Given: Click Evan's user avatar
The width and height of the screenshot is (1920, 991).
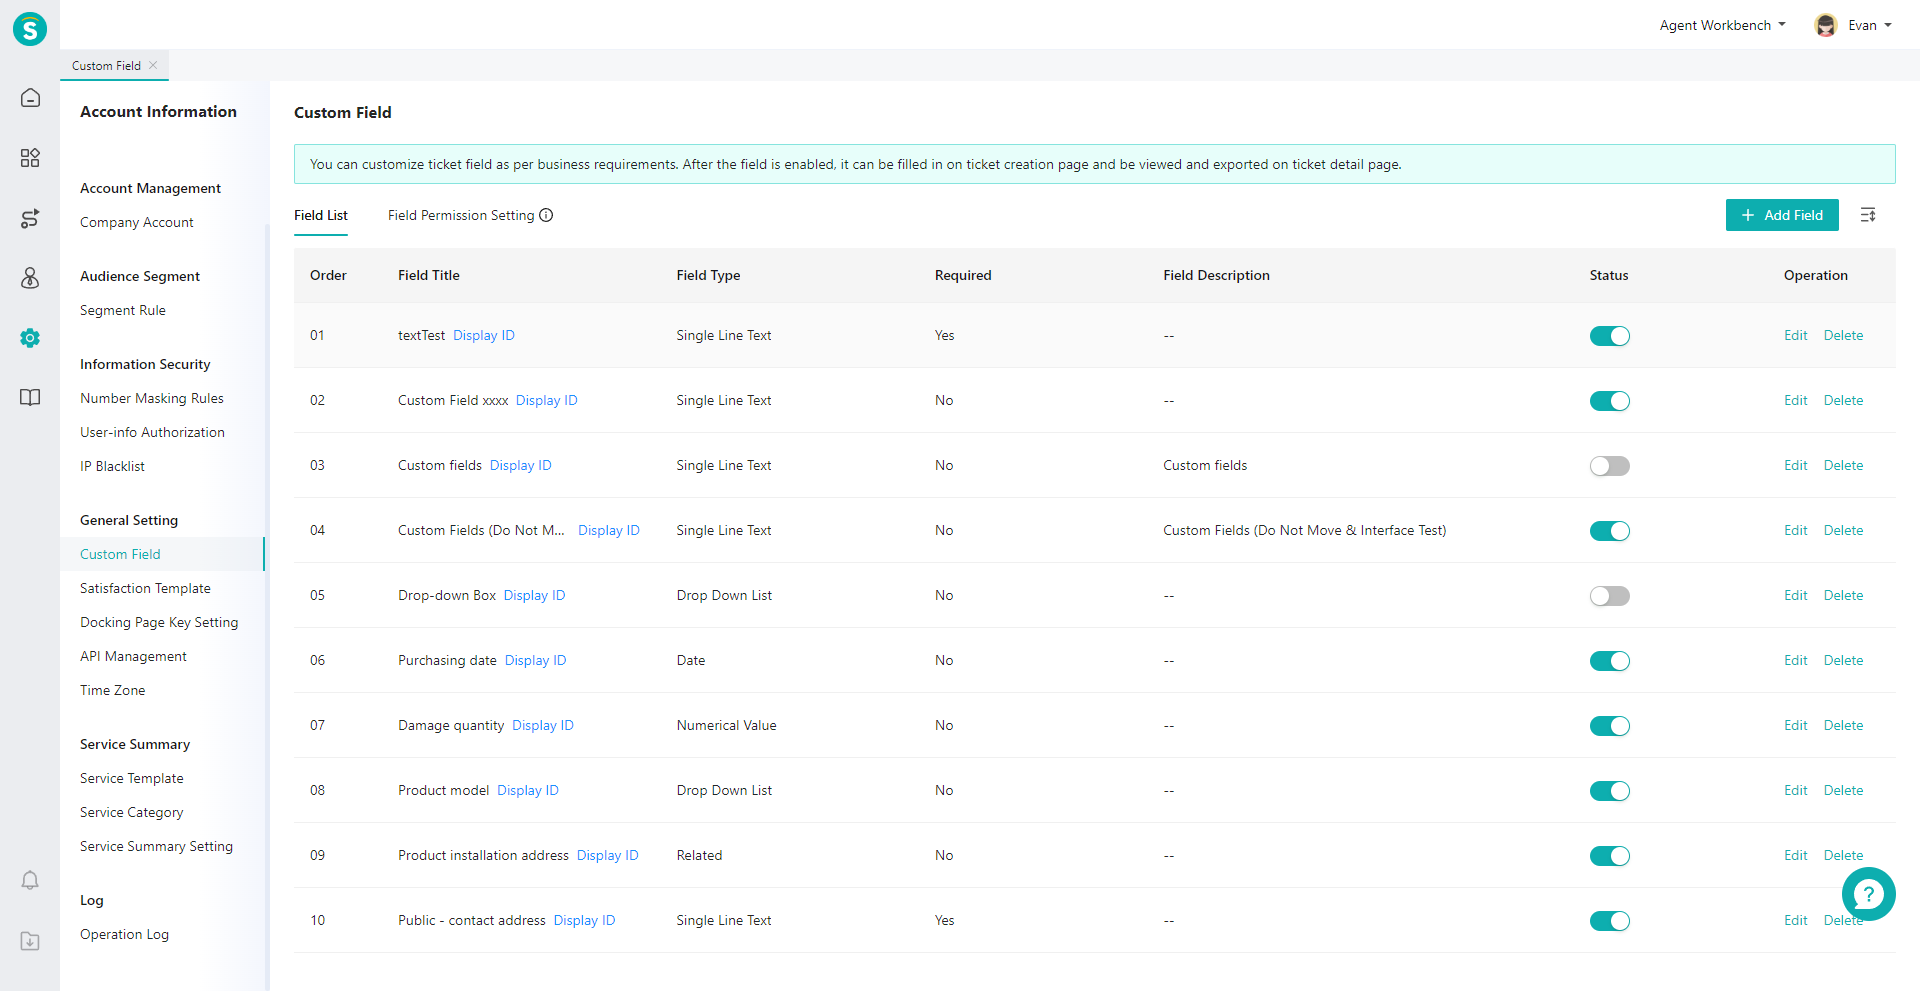Looking at the screenshot, I should pyautogui.click(x=1826, y=25).
